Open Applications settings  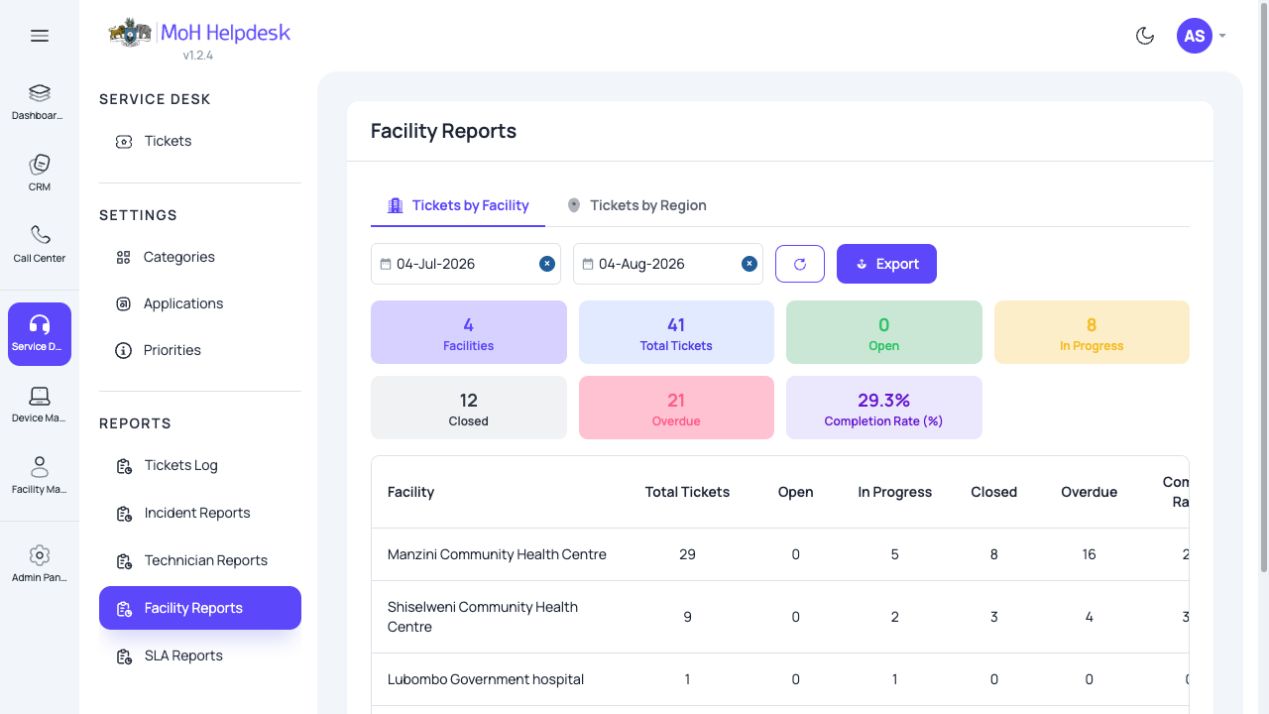click(200, 304)
